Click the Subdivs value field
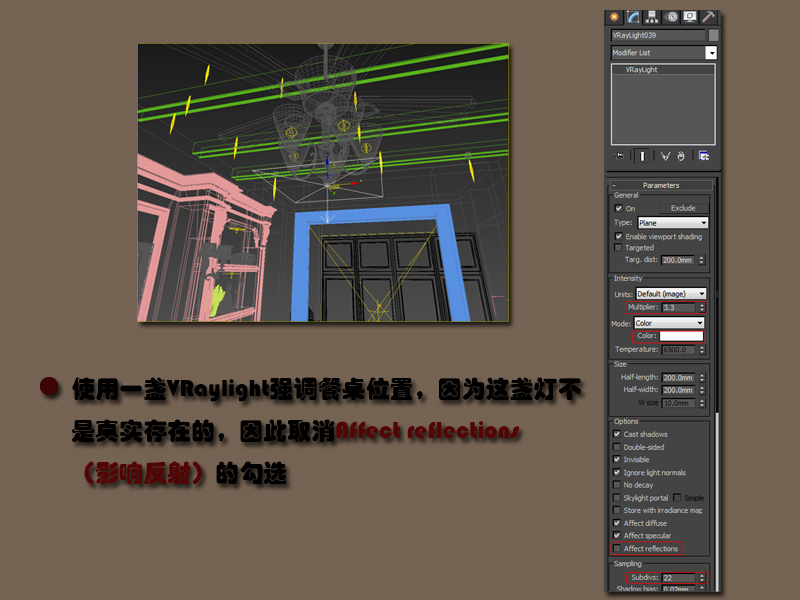Image resolution: width=800 pixels, height=600 pixels. [x=679, y=578]
